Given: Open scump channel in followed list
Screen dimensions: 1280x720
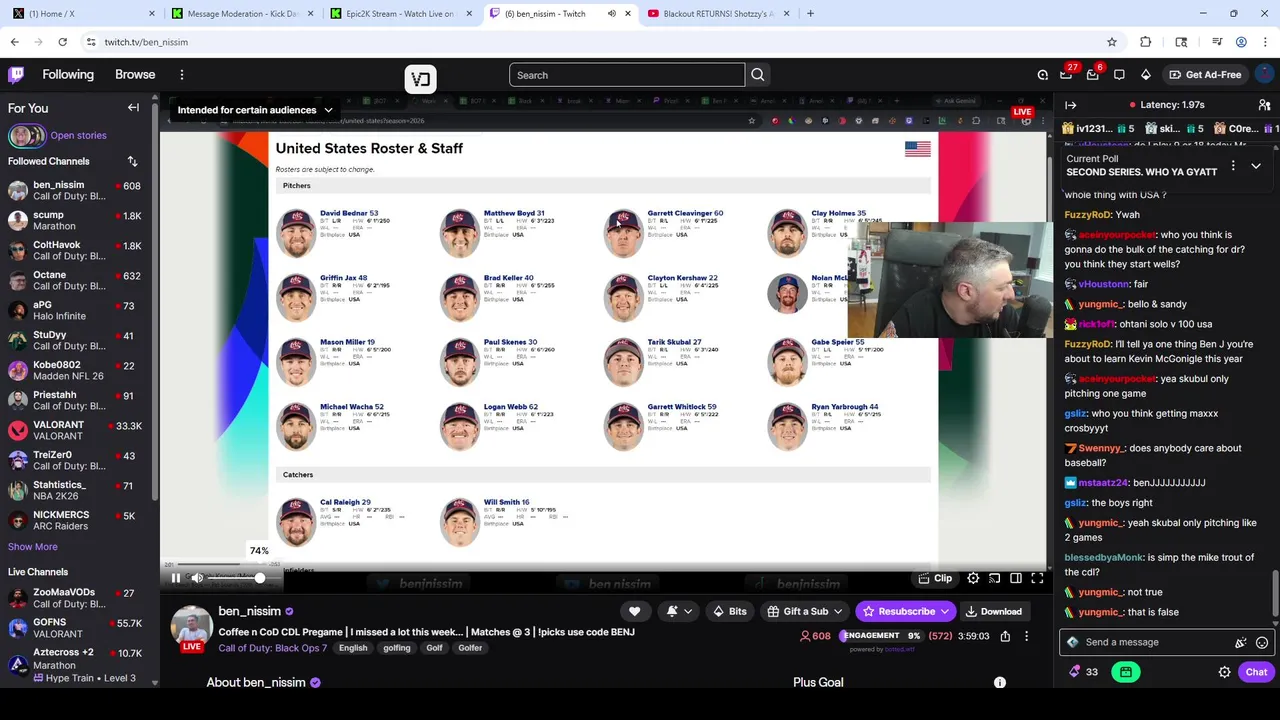Looking at the screenshot, I should (x=78, y=220).
